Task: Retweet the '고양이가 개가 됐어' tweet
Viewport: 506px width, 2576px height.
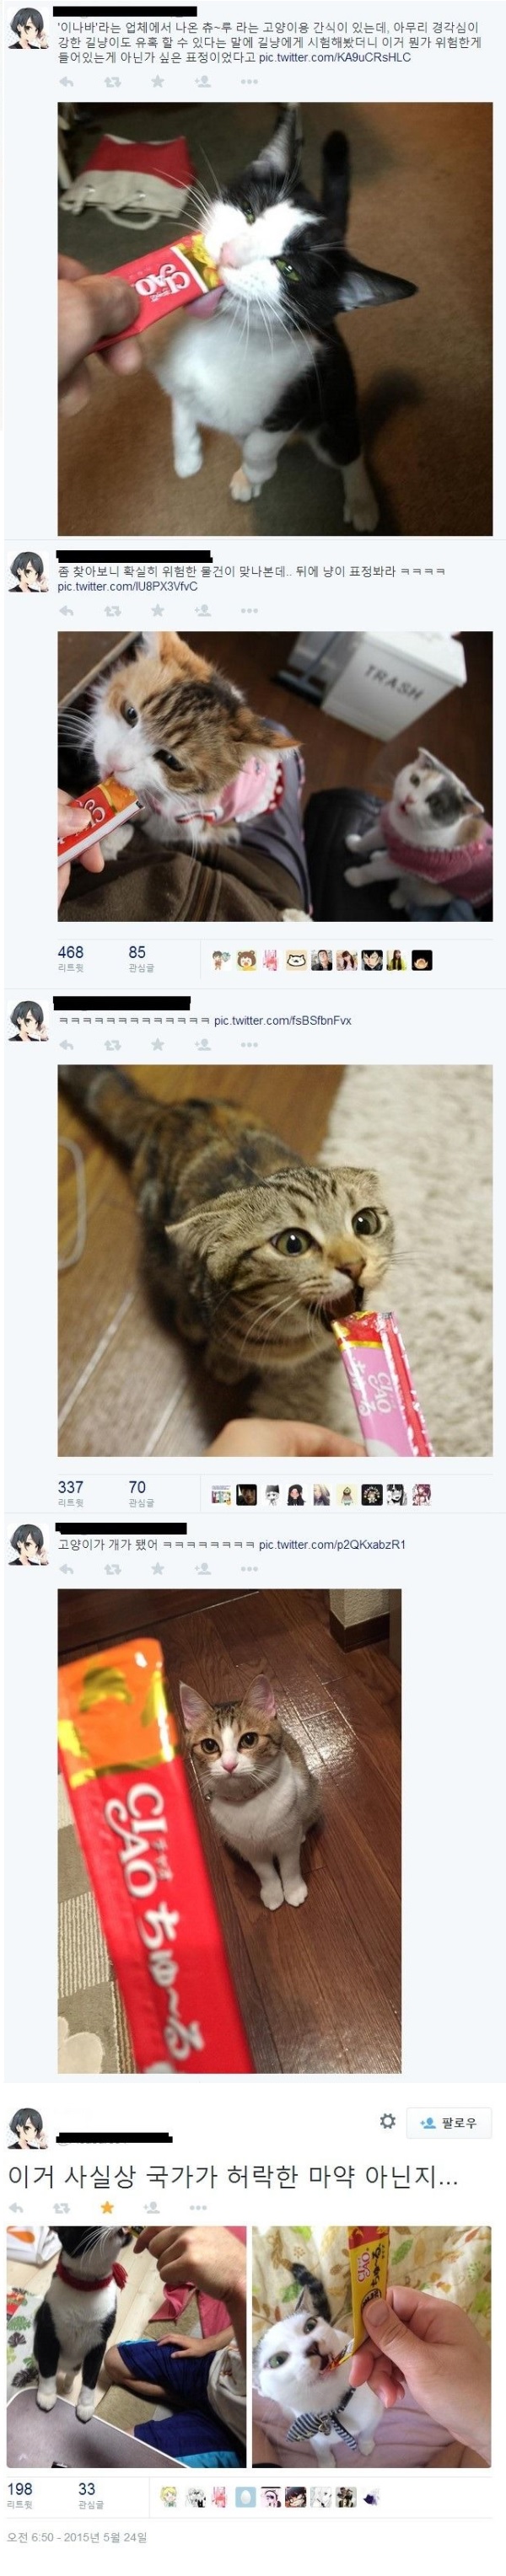Action: [x=112, y=1568]
